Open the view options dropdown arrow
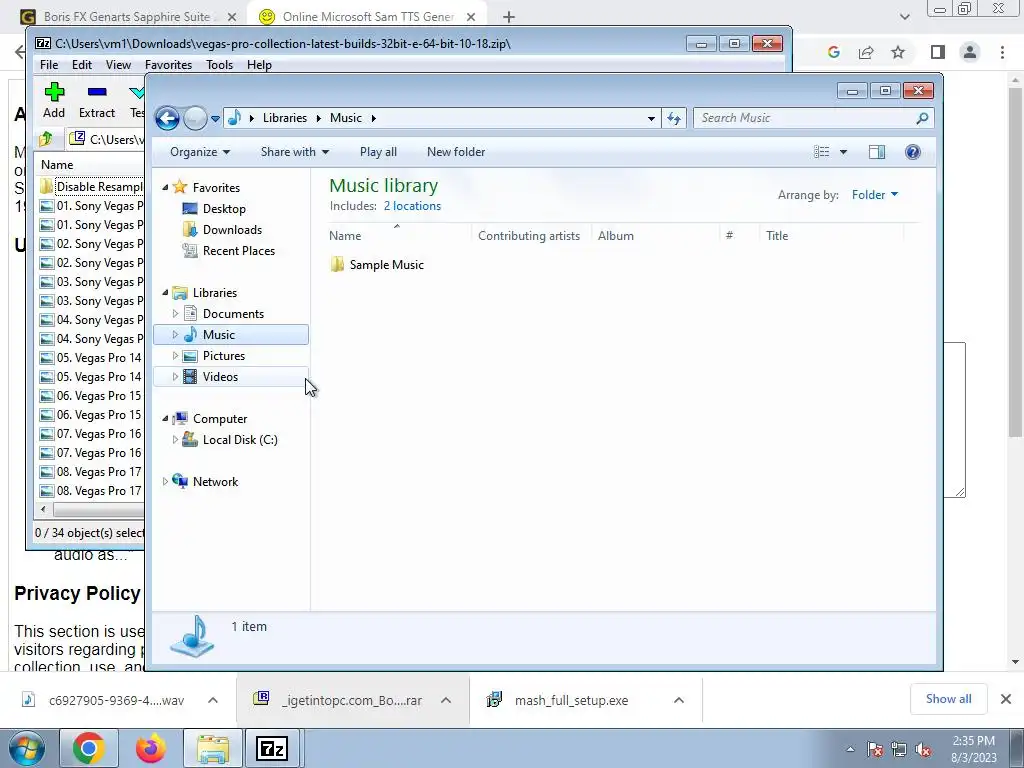The height and width of the screenshot is (768, 1024). (x=843, y=152)
